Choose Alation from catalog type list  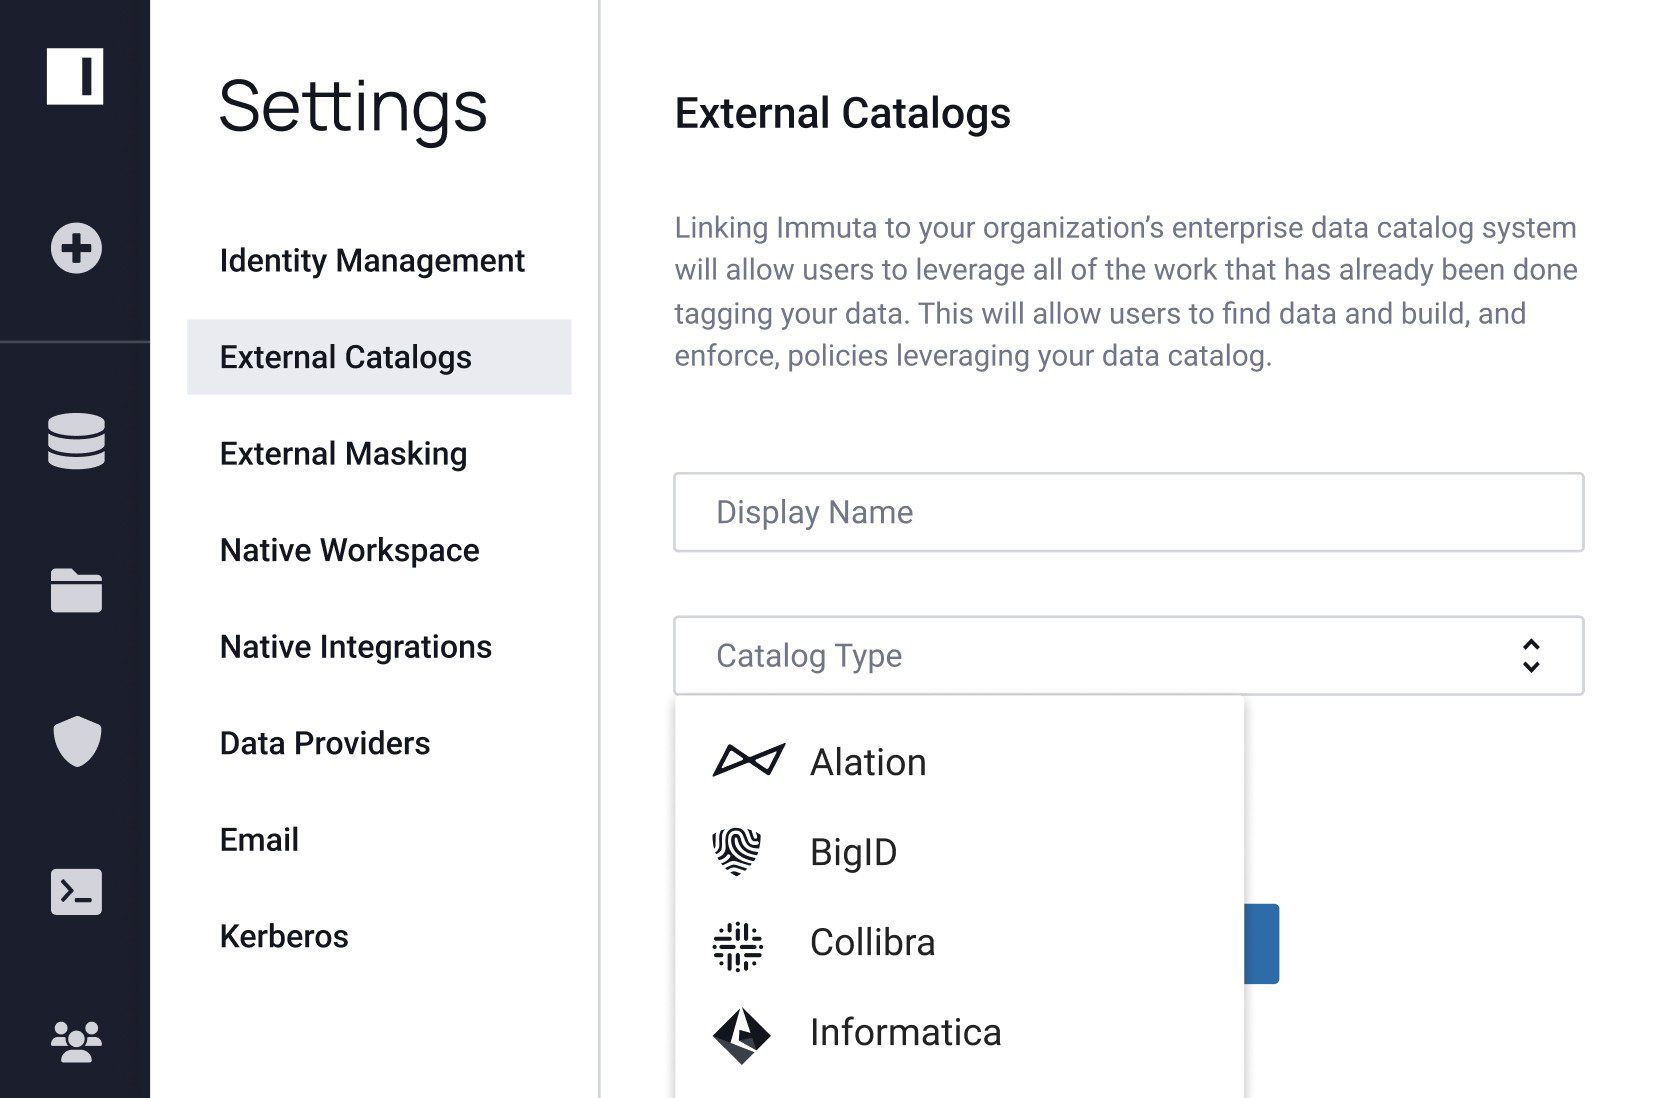959,762
